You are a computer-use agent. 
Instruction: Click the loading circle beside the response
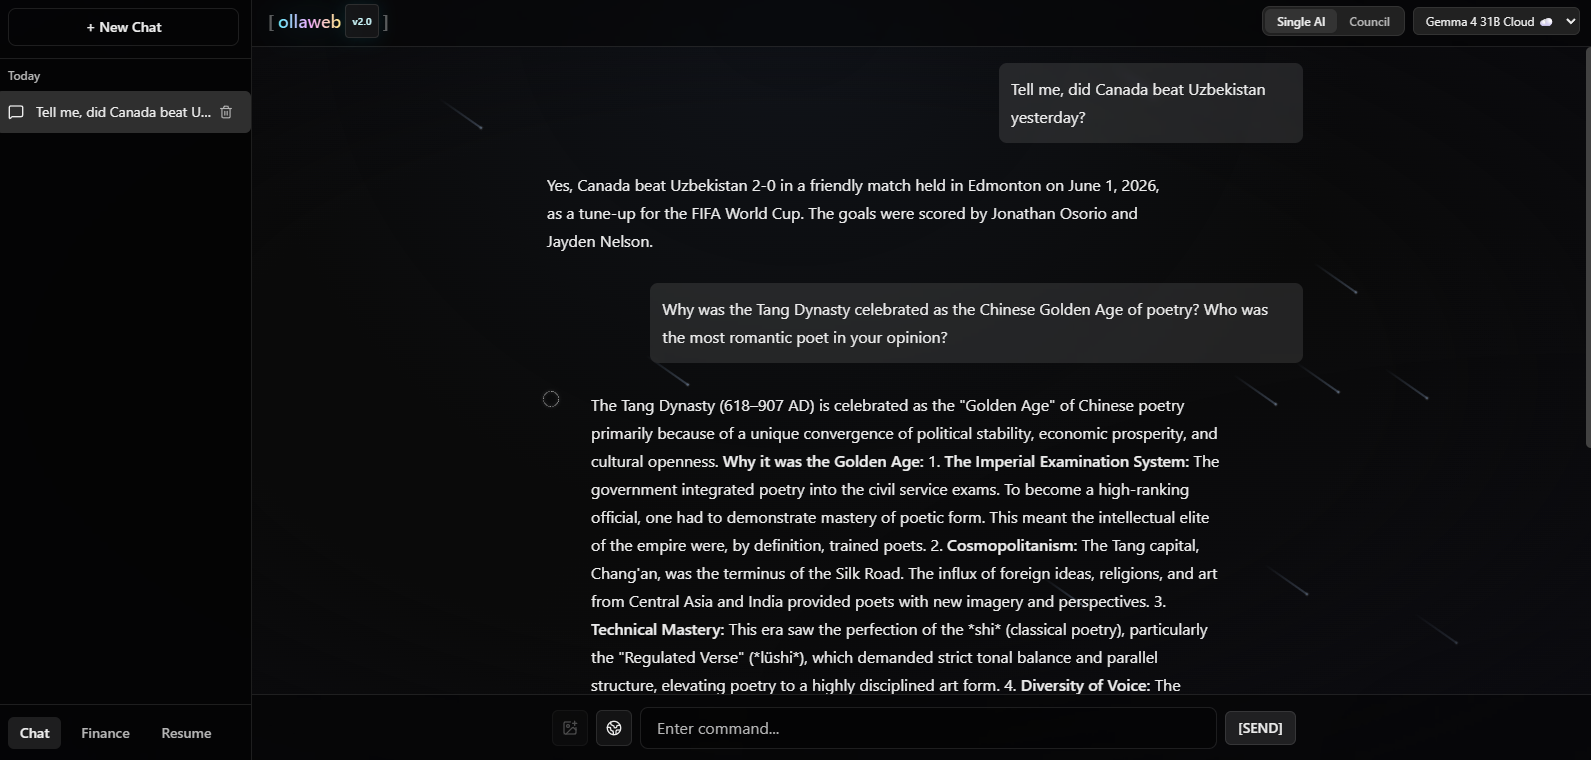551,399
